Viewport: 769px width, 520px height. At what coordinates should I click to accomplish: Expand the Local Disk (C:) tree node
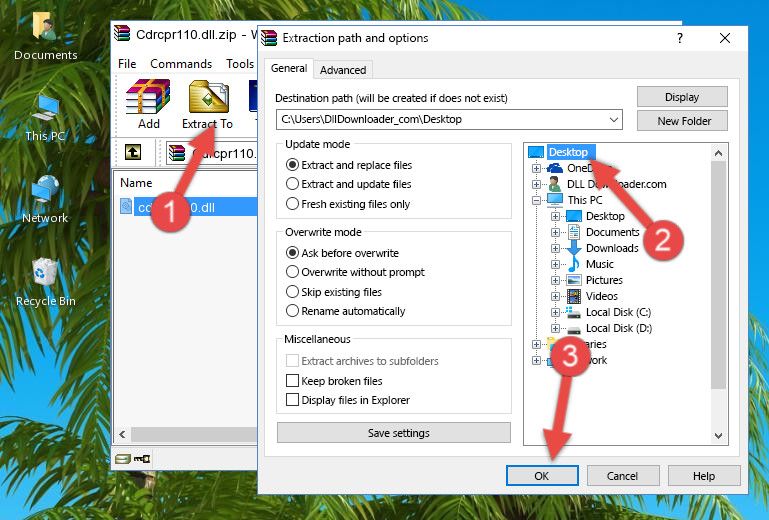pyautogui.click(x=555, y=312)
